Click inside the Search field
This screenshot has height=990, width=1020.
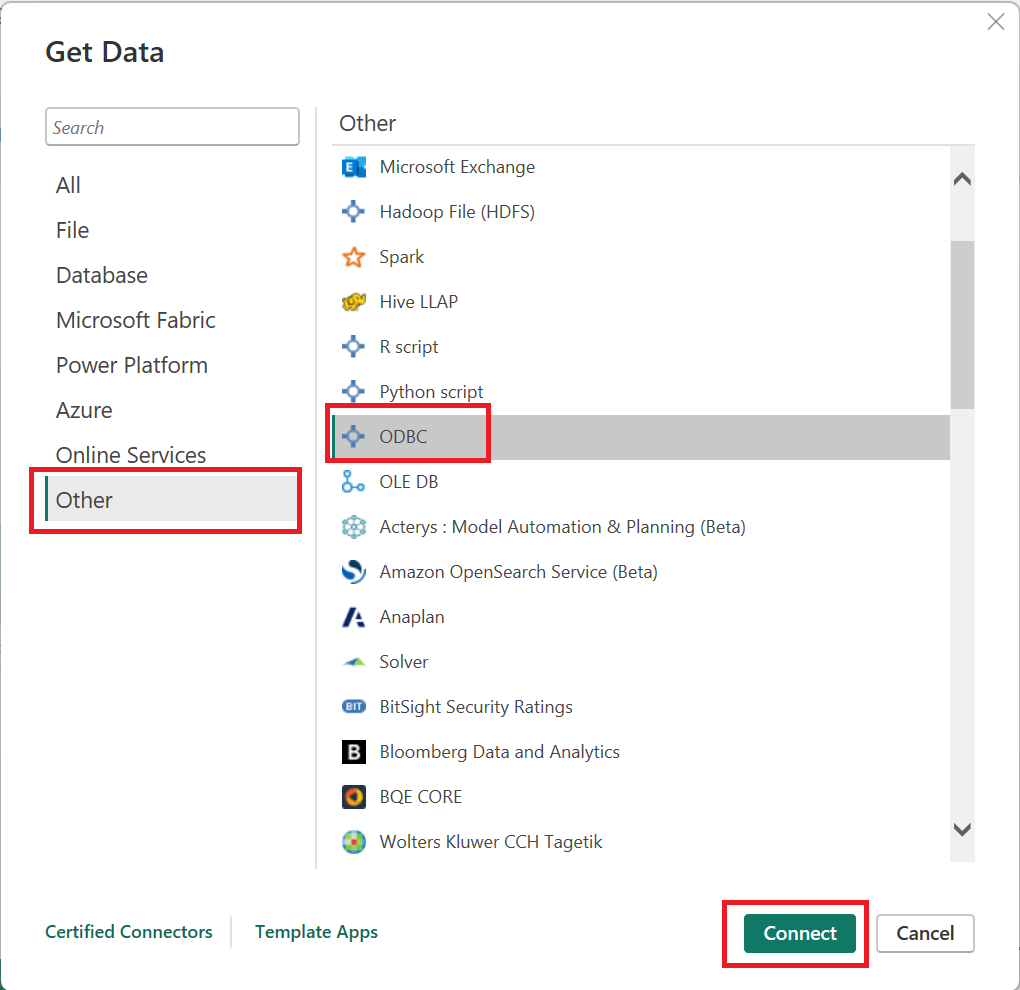point(172,126)
